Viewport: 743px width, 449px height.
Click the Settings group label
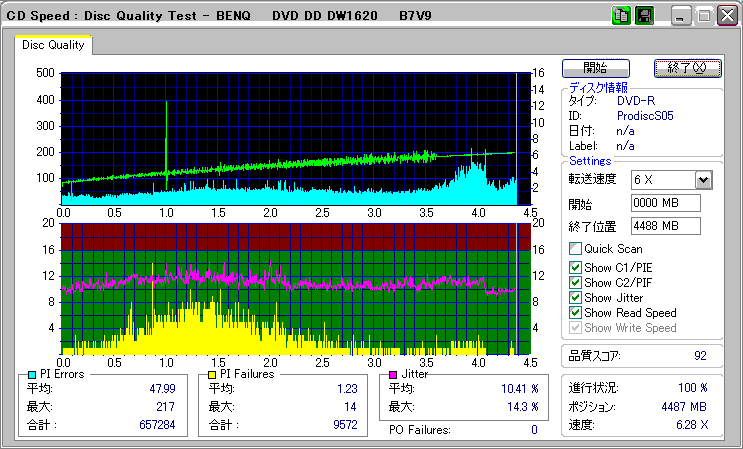click(590, 161)
